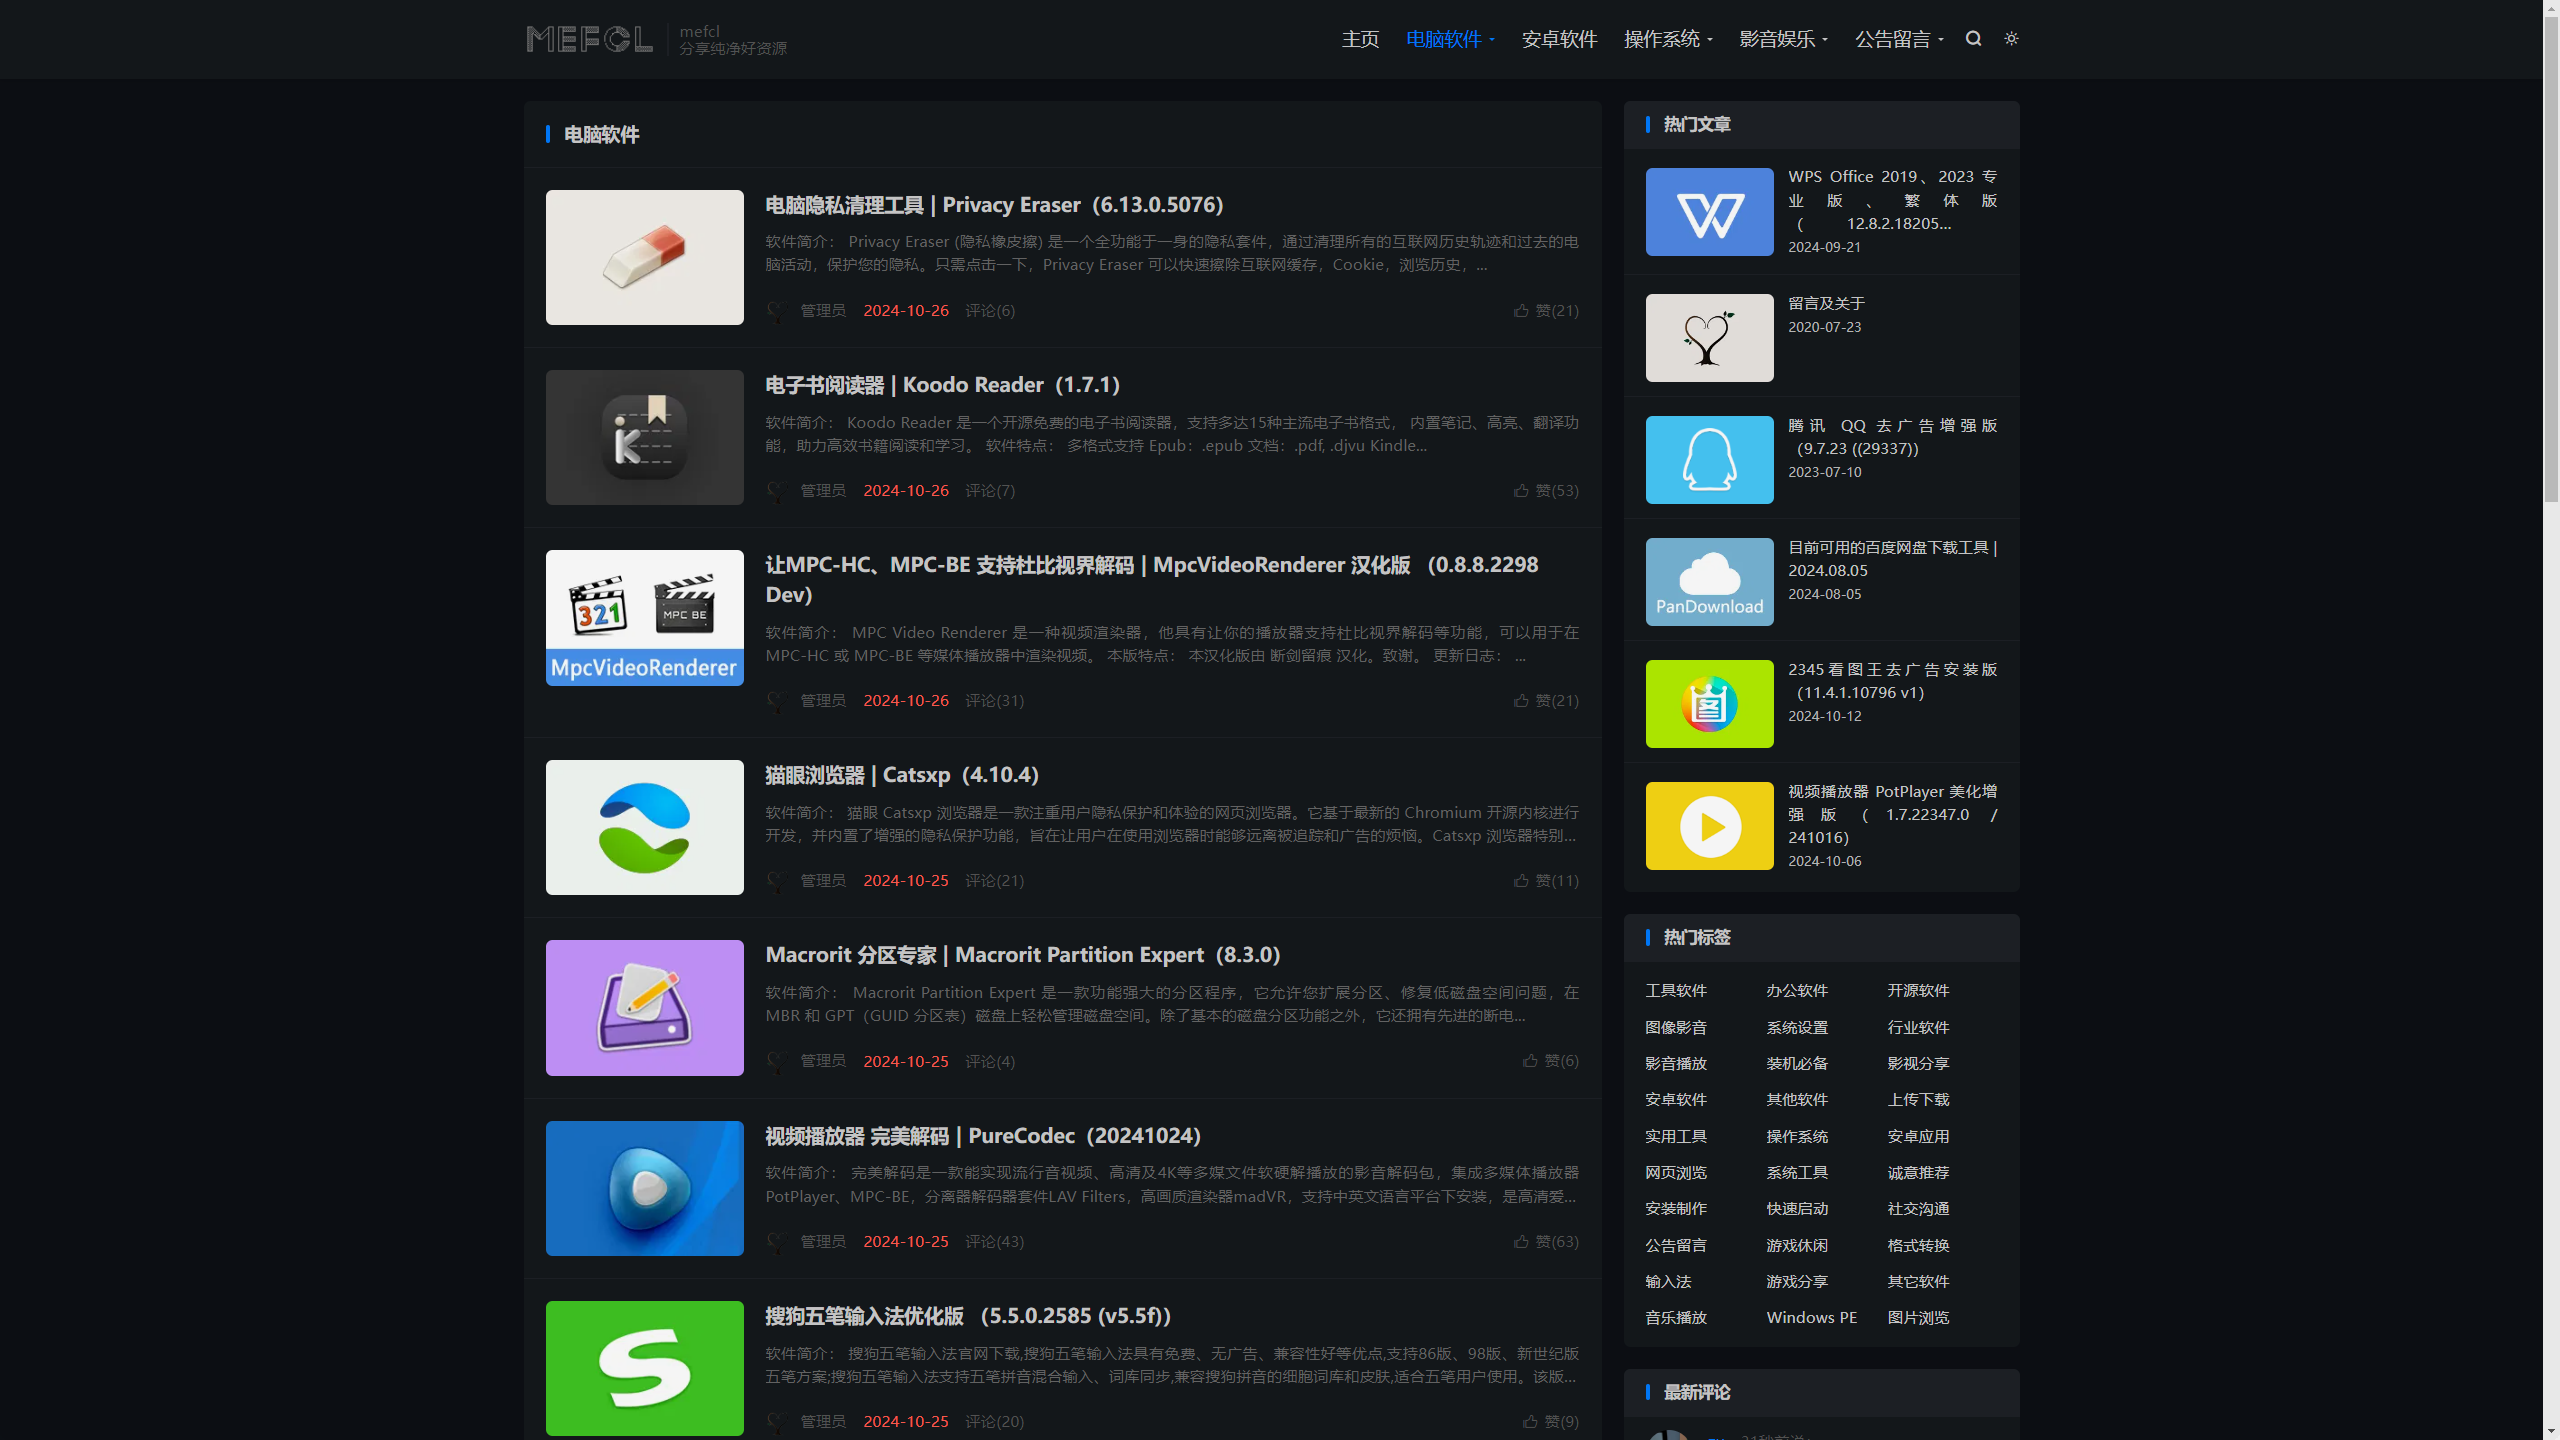Expand the 电脑软件 dropdown menu
Viewport: 2560px width, 1440px height.
pyautogui.click(x=1450, y=39)
